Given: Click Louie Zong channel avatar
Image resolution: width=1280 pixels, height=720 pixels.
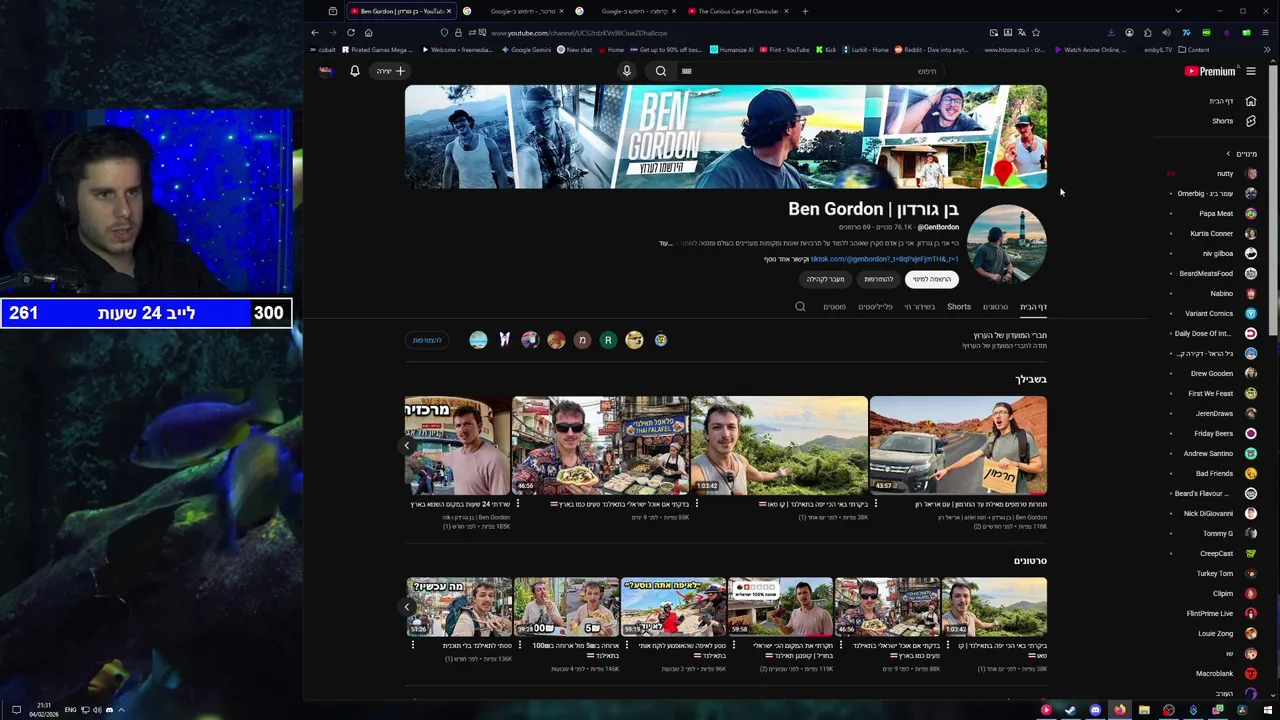Looking at the screenshot, I should coord(1251,633).
